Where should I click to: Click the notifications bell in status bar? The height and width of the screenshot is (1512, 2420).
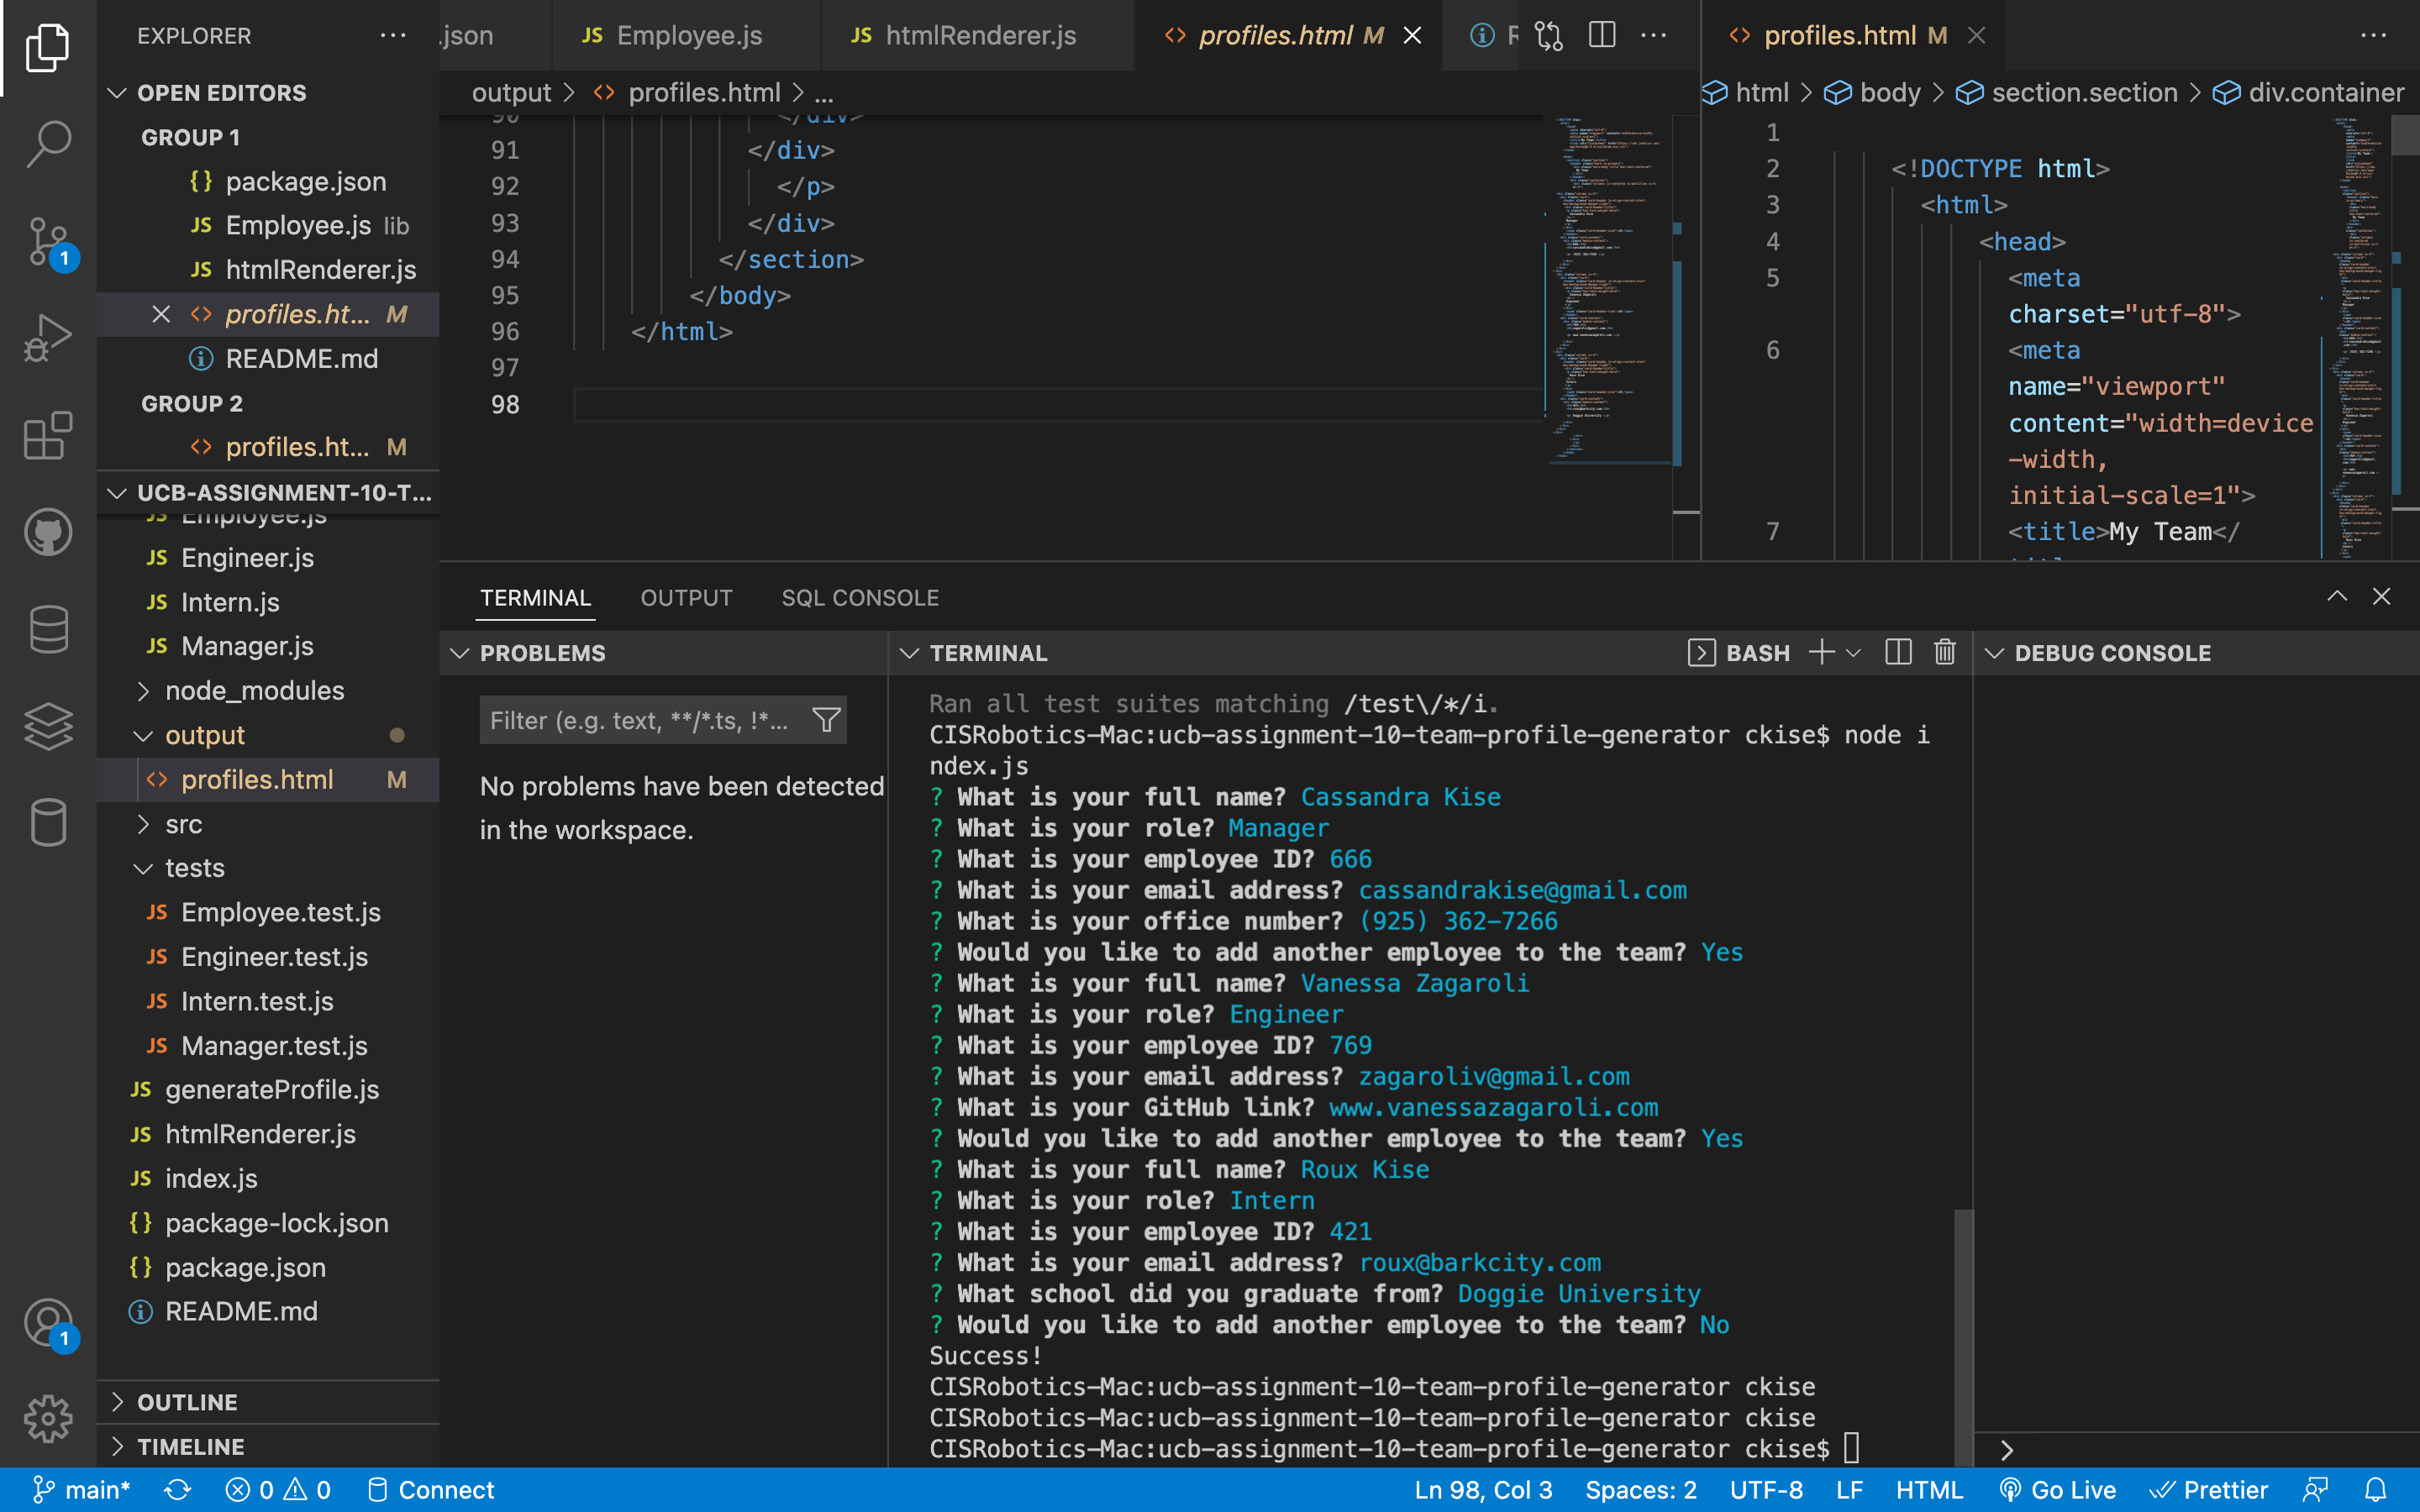pyautogui.click(x=2376, y=1490)
